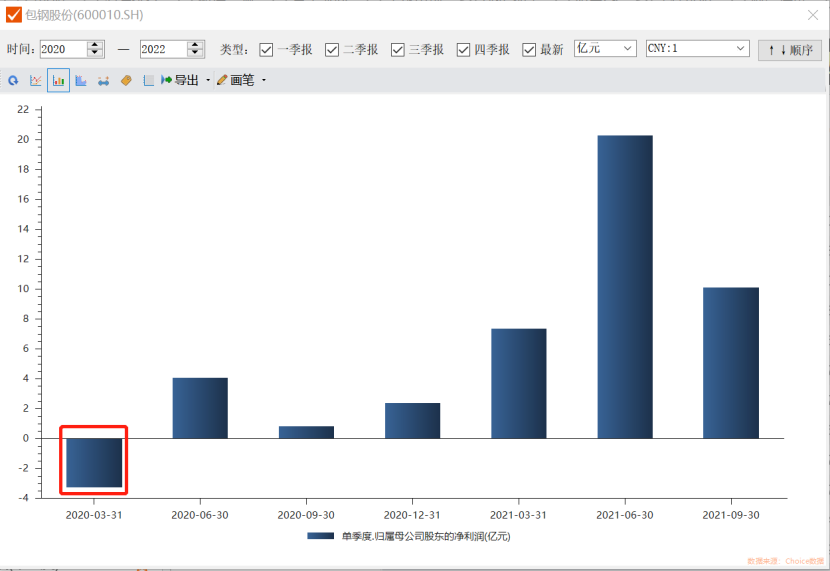
Task: Click the 画笔 pencil tool
Action: pos(236,80)
